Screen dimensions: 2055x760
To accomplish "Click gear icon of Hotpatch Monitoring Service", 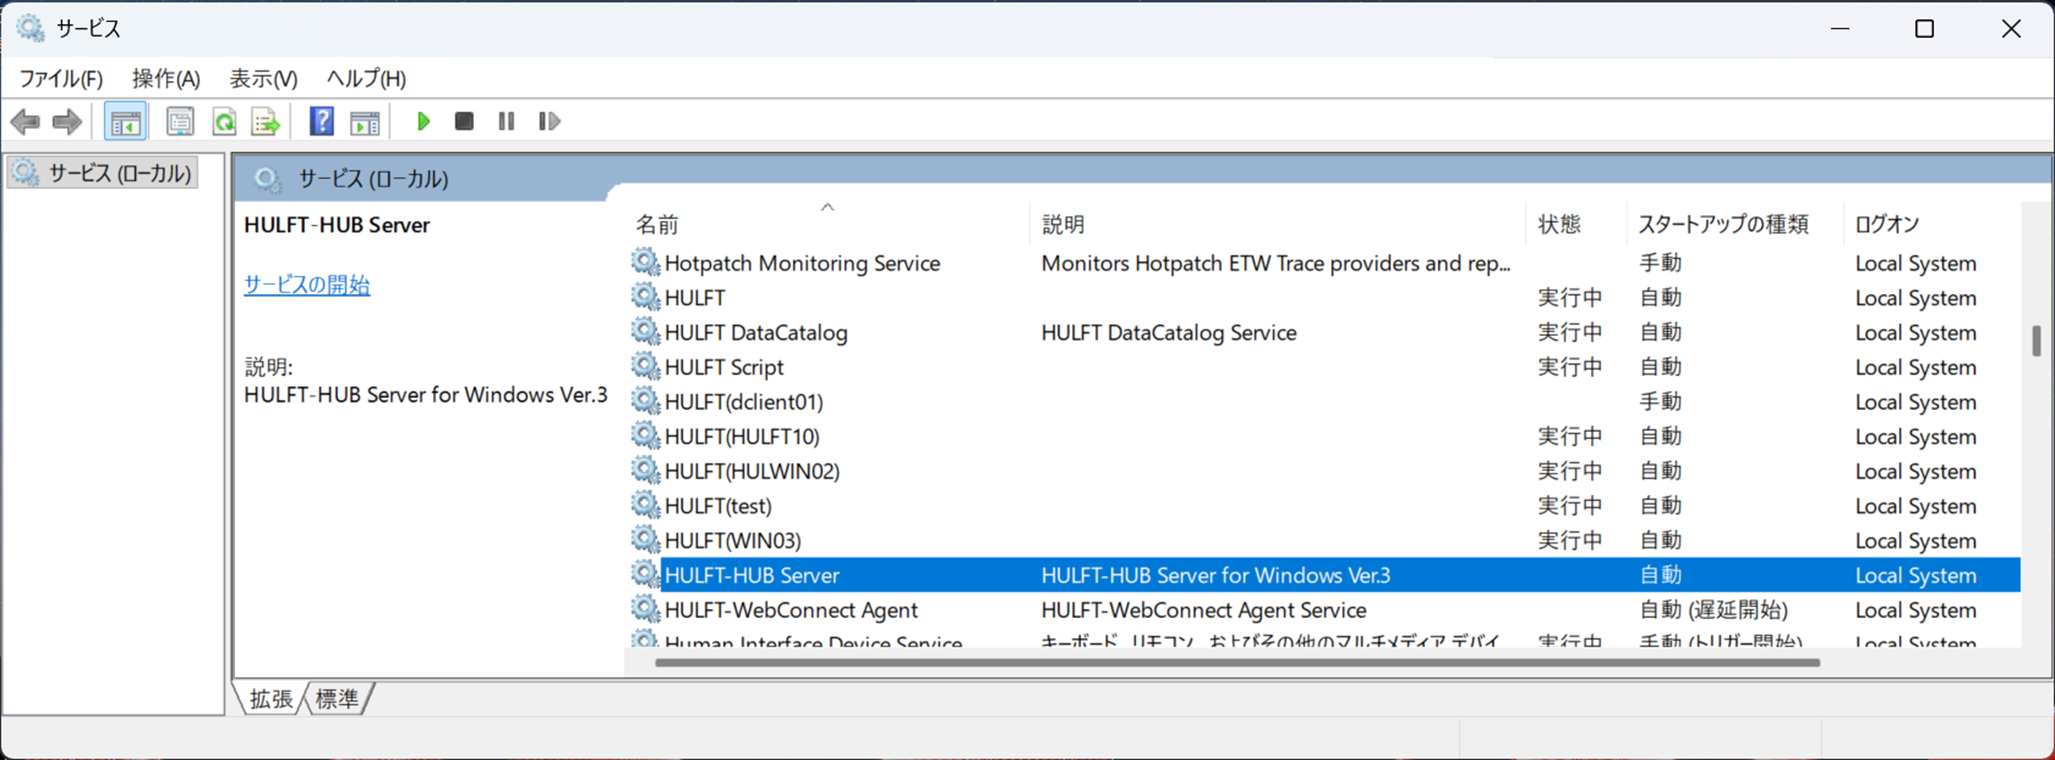I will coord(645,262).
